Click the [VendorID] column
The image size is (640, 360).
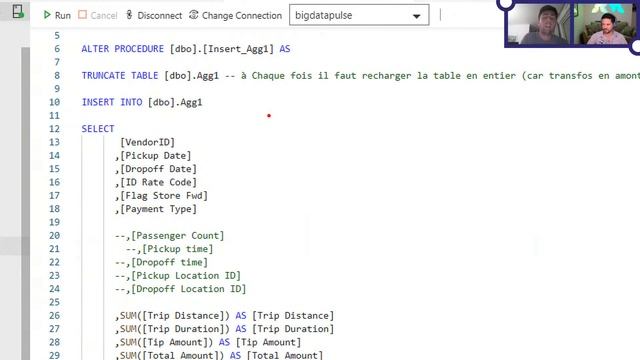pos(147,142)
